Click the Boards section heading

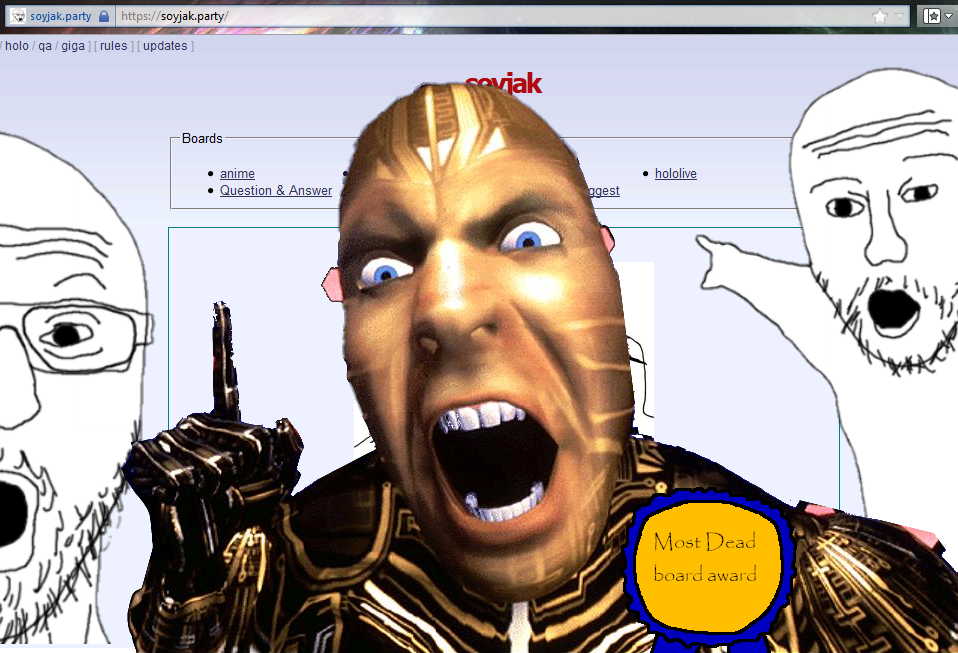pyautogui.click(x=202, y=139)
